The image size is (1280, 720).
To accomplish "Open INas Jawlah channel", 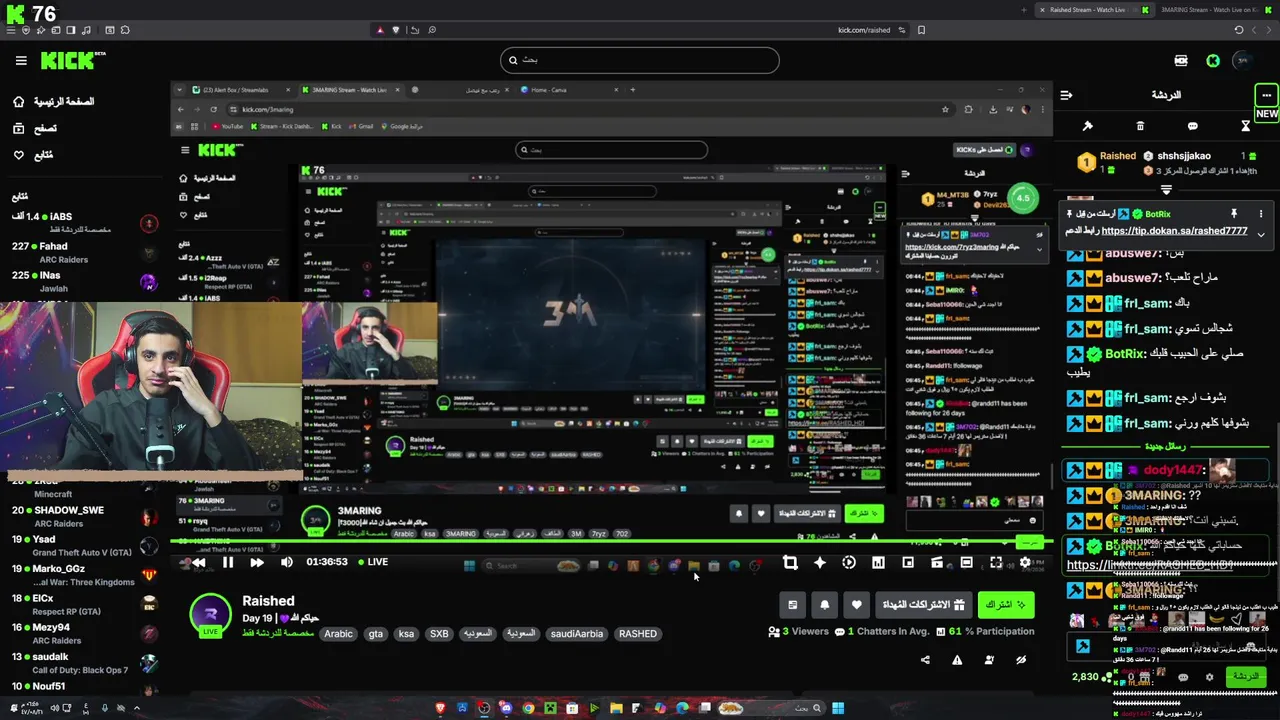I will click(x=84, y=281).
